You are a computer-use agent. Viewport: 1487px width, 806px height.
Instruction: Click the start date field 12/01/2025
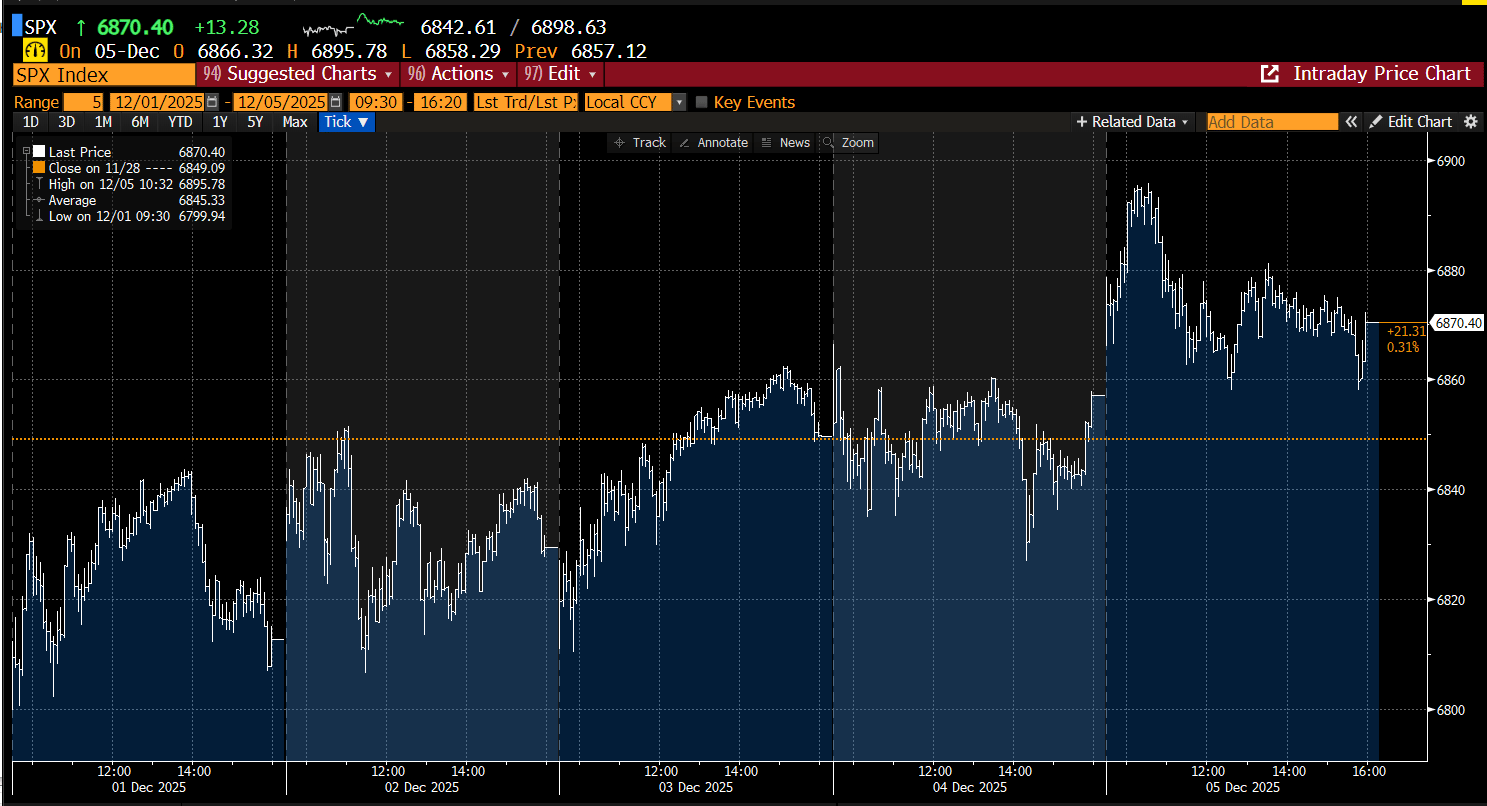click(x=158, y=102)
